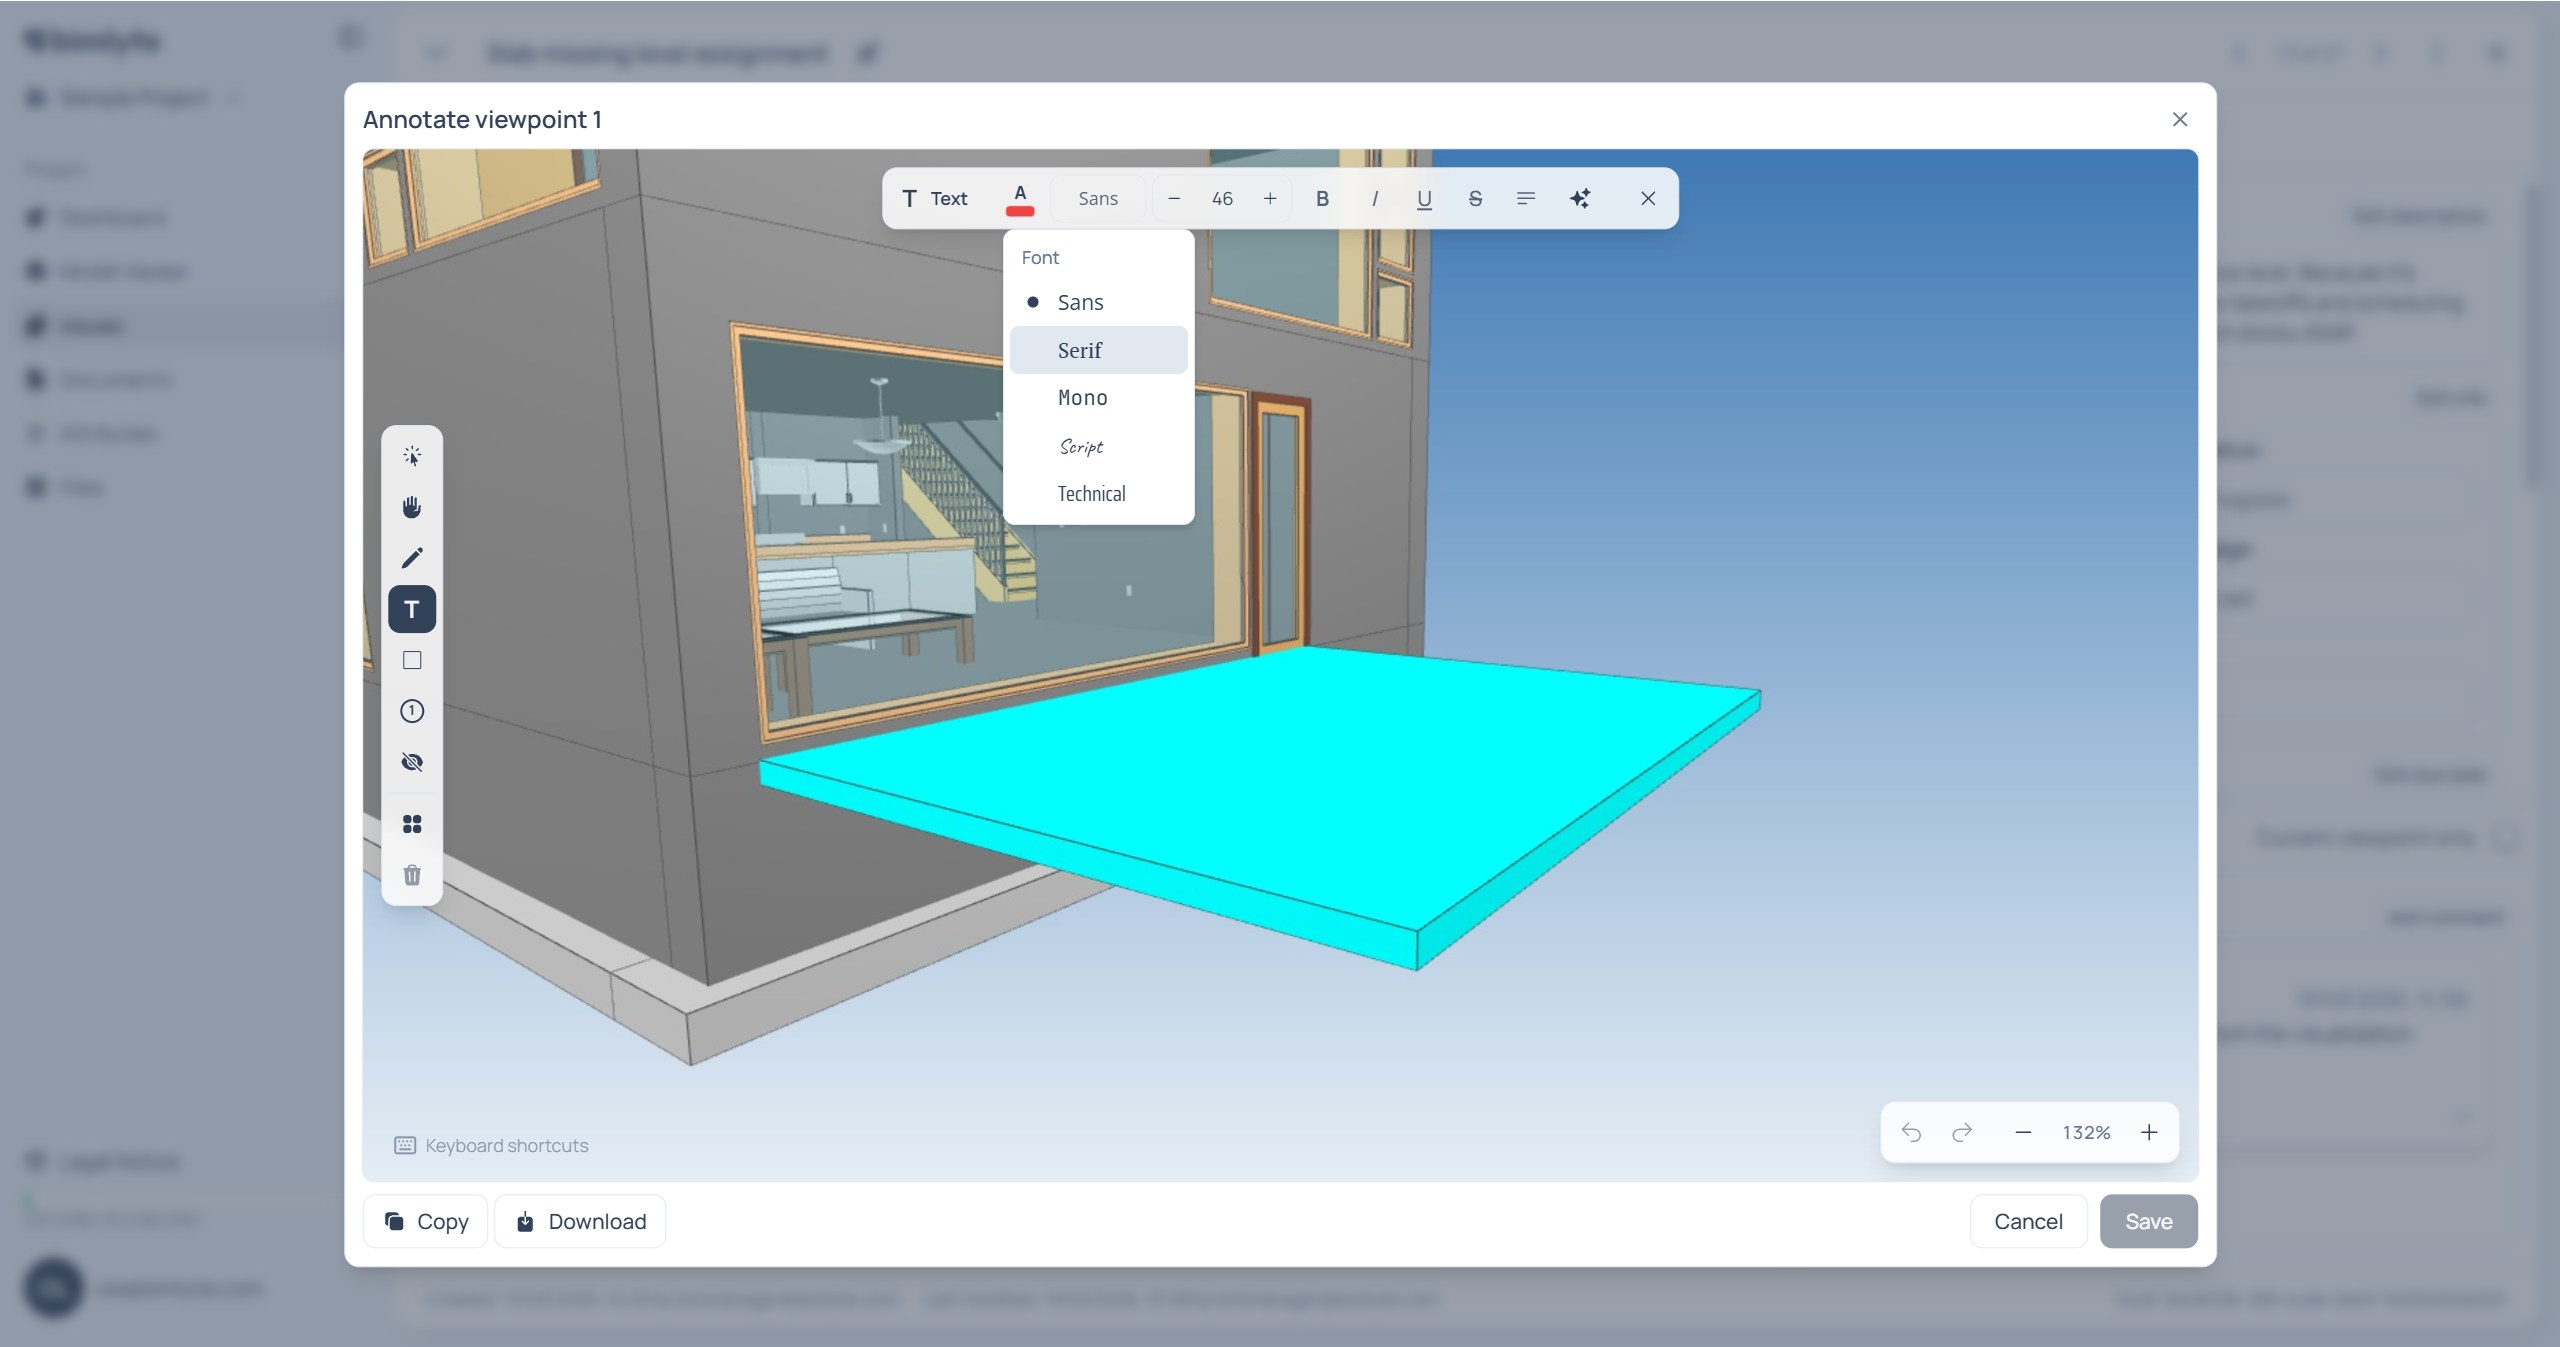Click the T Text type label
The height and width of the screenshot is (1347, 2560).
pos(935,198)
